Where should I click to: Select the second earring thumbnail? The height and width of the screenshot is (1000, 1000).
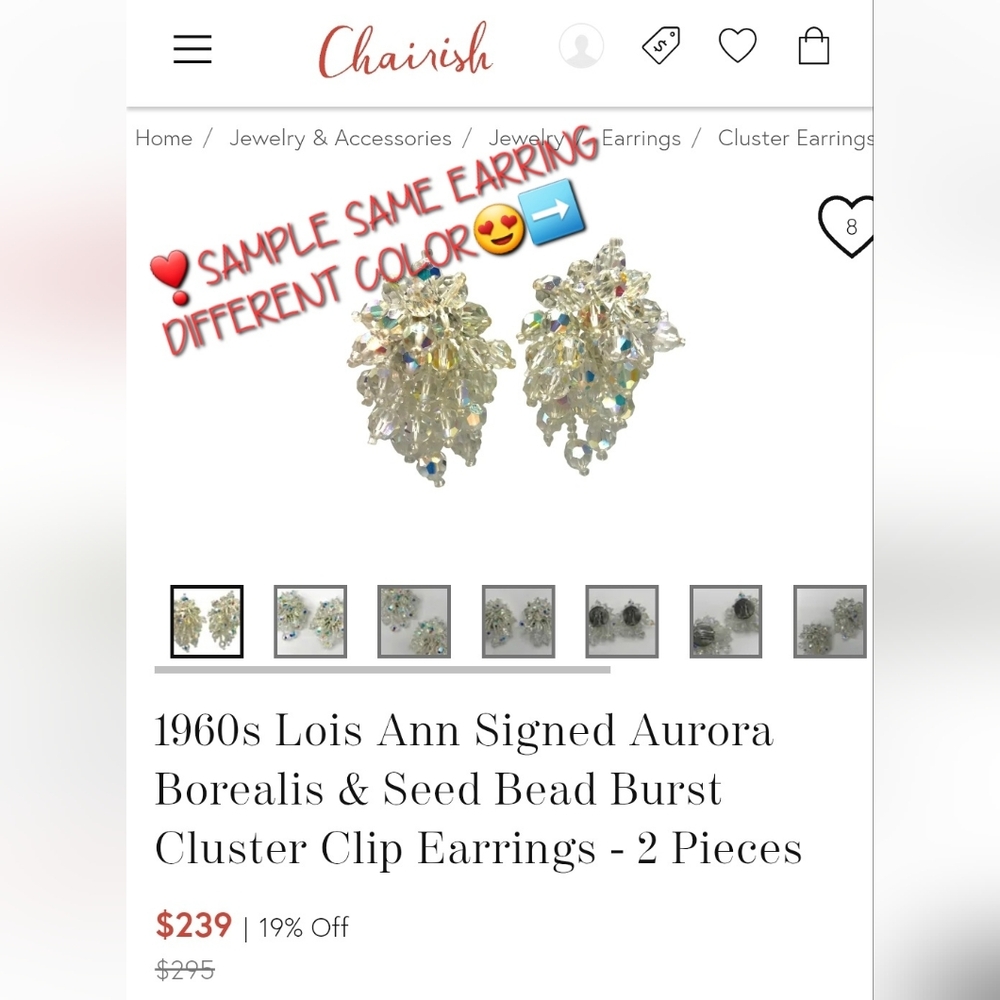311,621
